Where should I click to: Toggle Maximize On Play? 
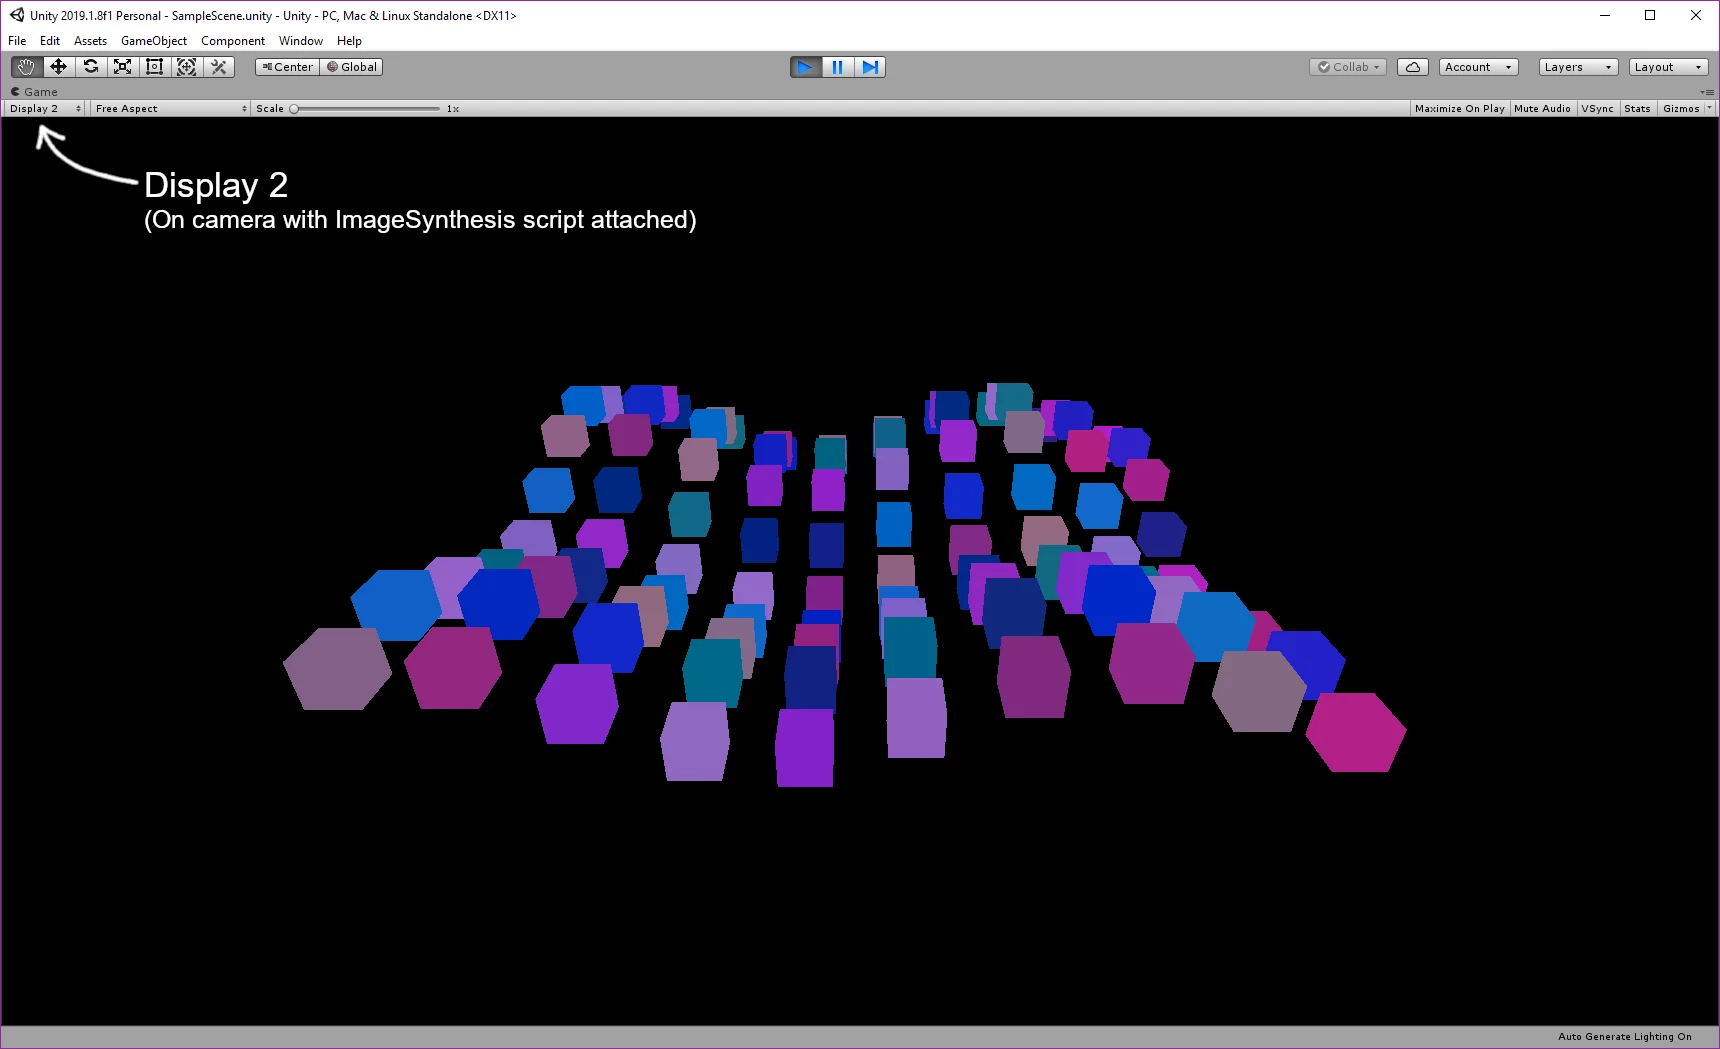click(x=1459, y=108)
